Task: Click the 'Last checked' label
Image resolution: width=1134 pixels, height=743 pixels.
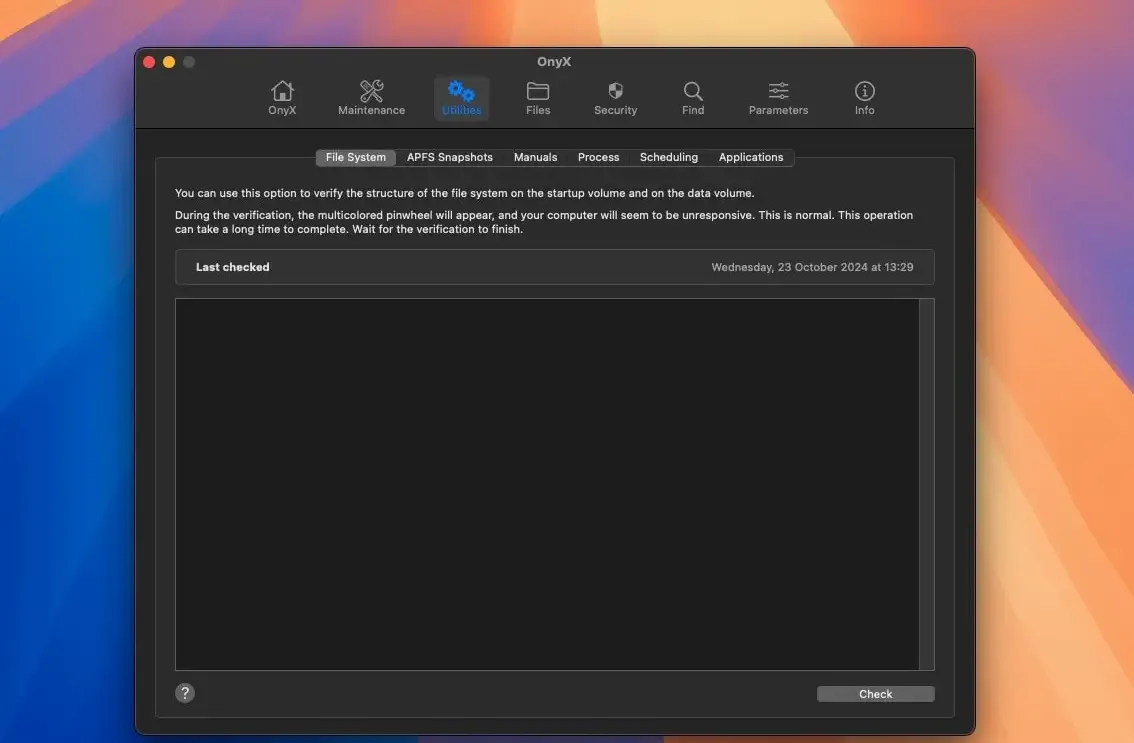Action: click(x=232, y=267)
